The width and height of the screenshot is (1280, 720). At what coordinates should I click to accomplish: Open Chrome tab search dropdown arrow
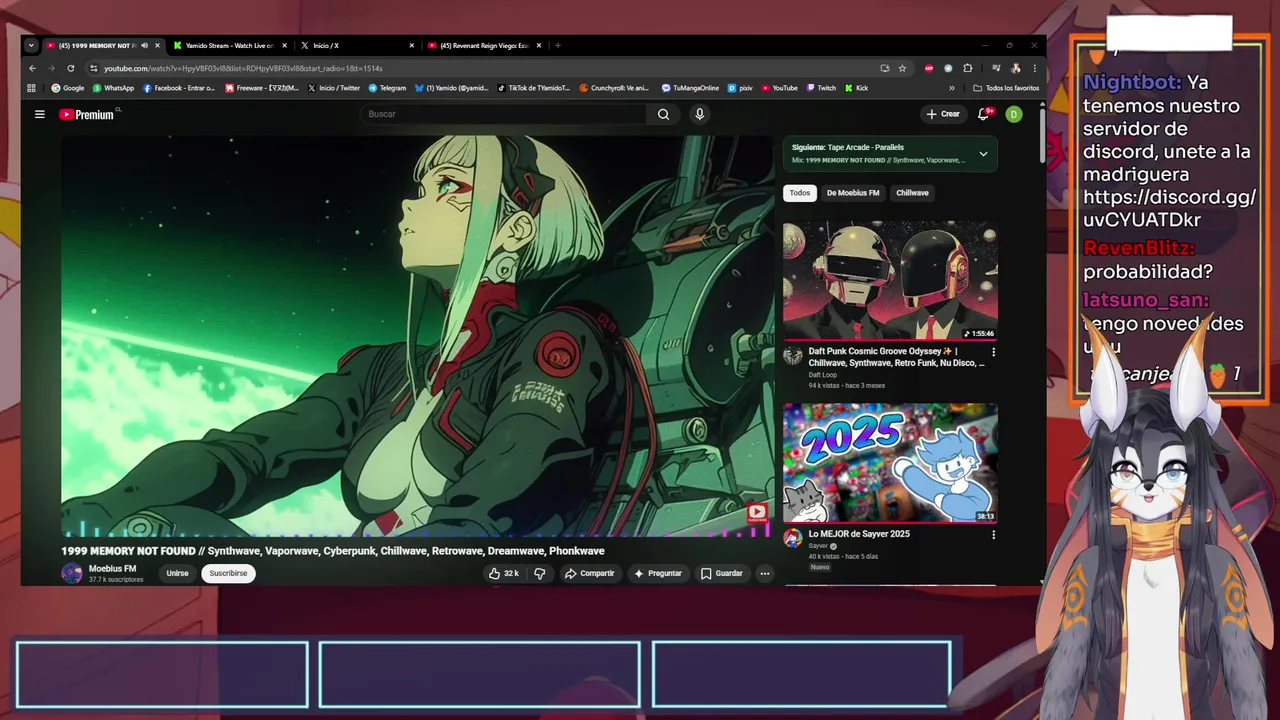[31, 45]
